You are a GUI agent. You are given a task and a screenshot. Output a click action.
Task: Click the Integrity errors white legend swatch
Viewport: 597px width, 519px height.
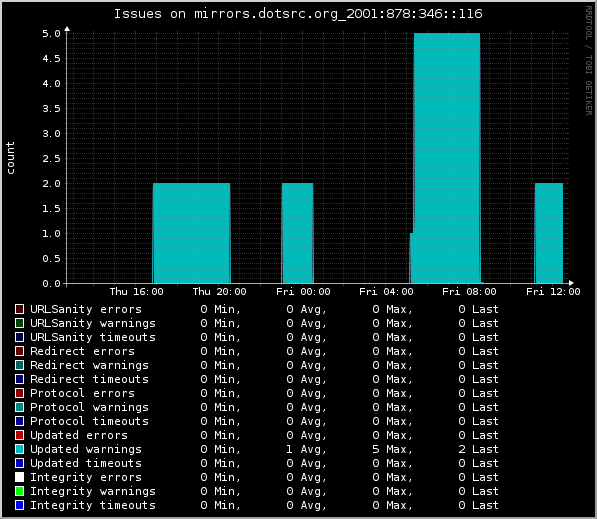(x=19, y=477)
